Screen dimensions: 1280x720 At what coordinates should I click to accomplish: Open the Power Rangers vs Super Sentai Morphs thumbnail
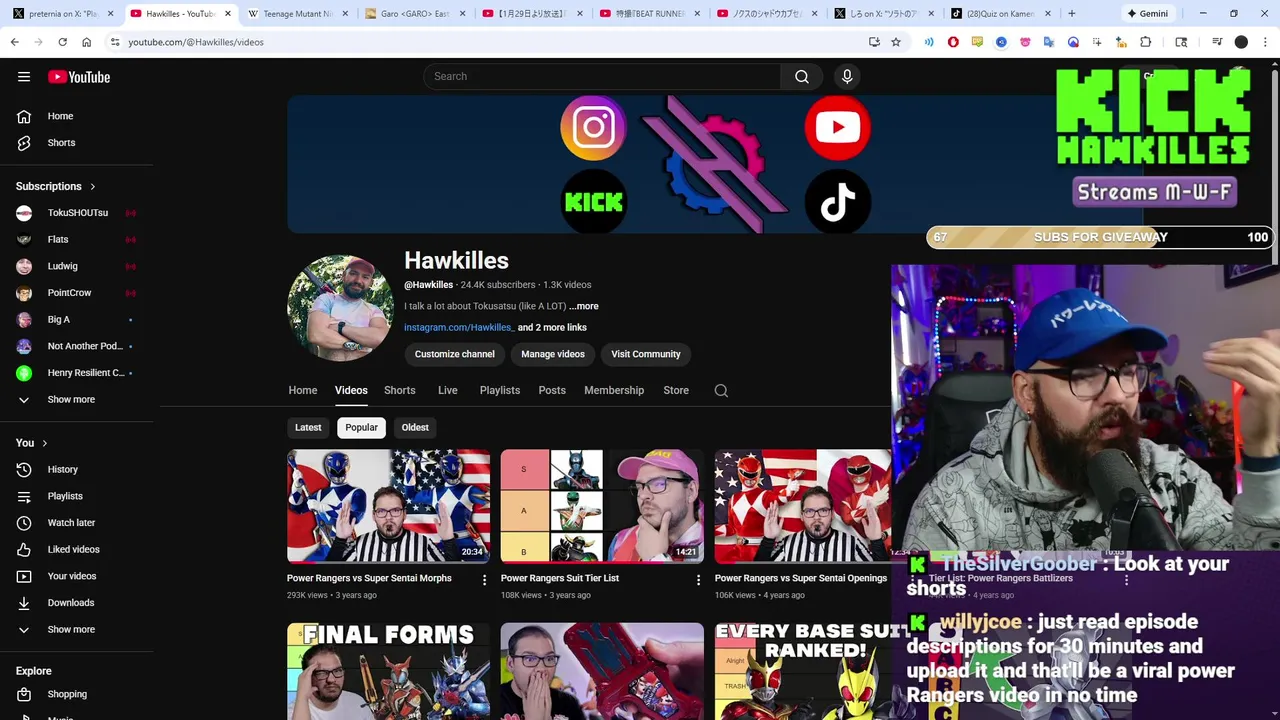click(388, 506)
